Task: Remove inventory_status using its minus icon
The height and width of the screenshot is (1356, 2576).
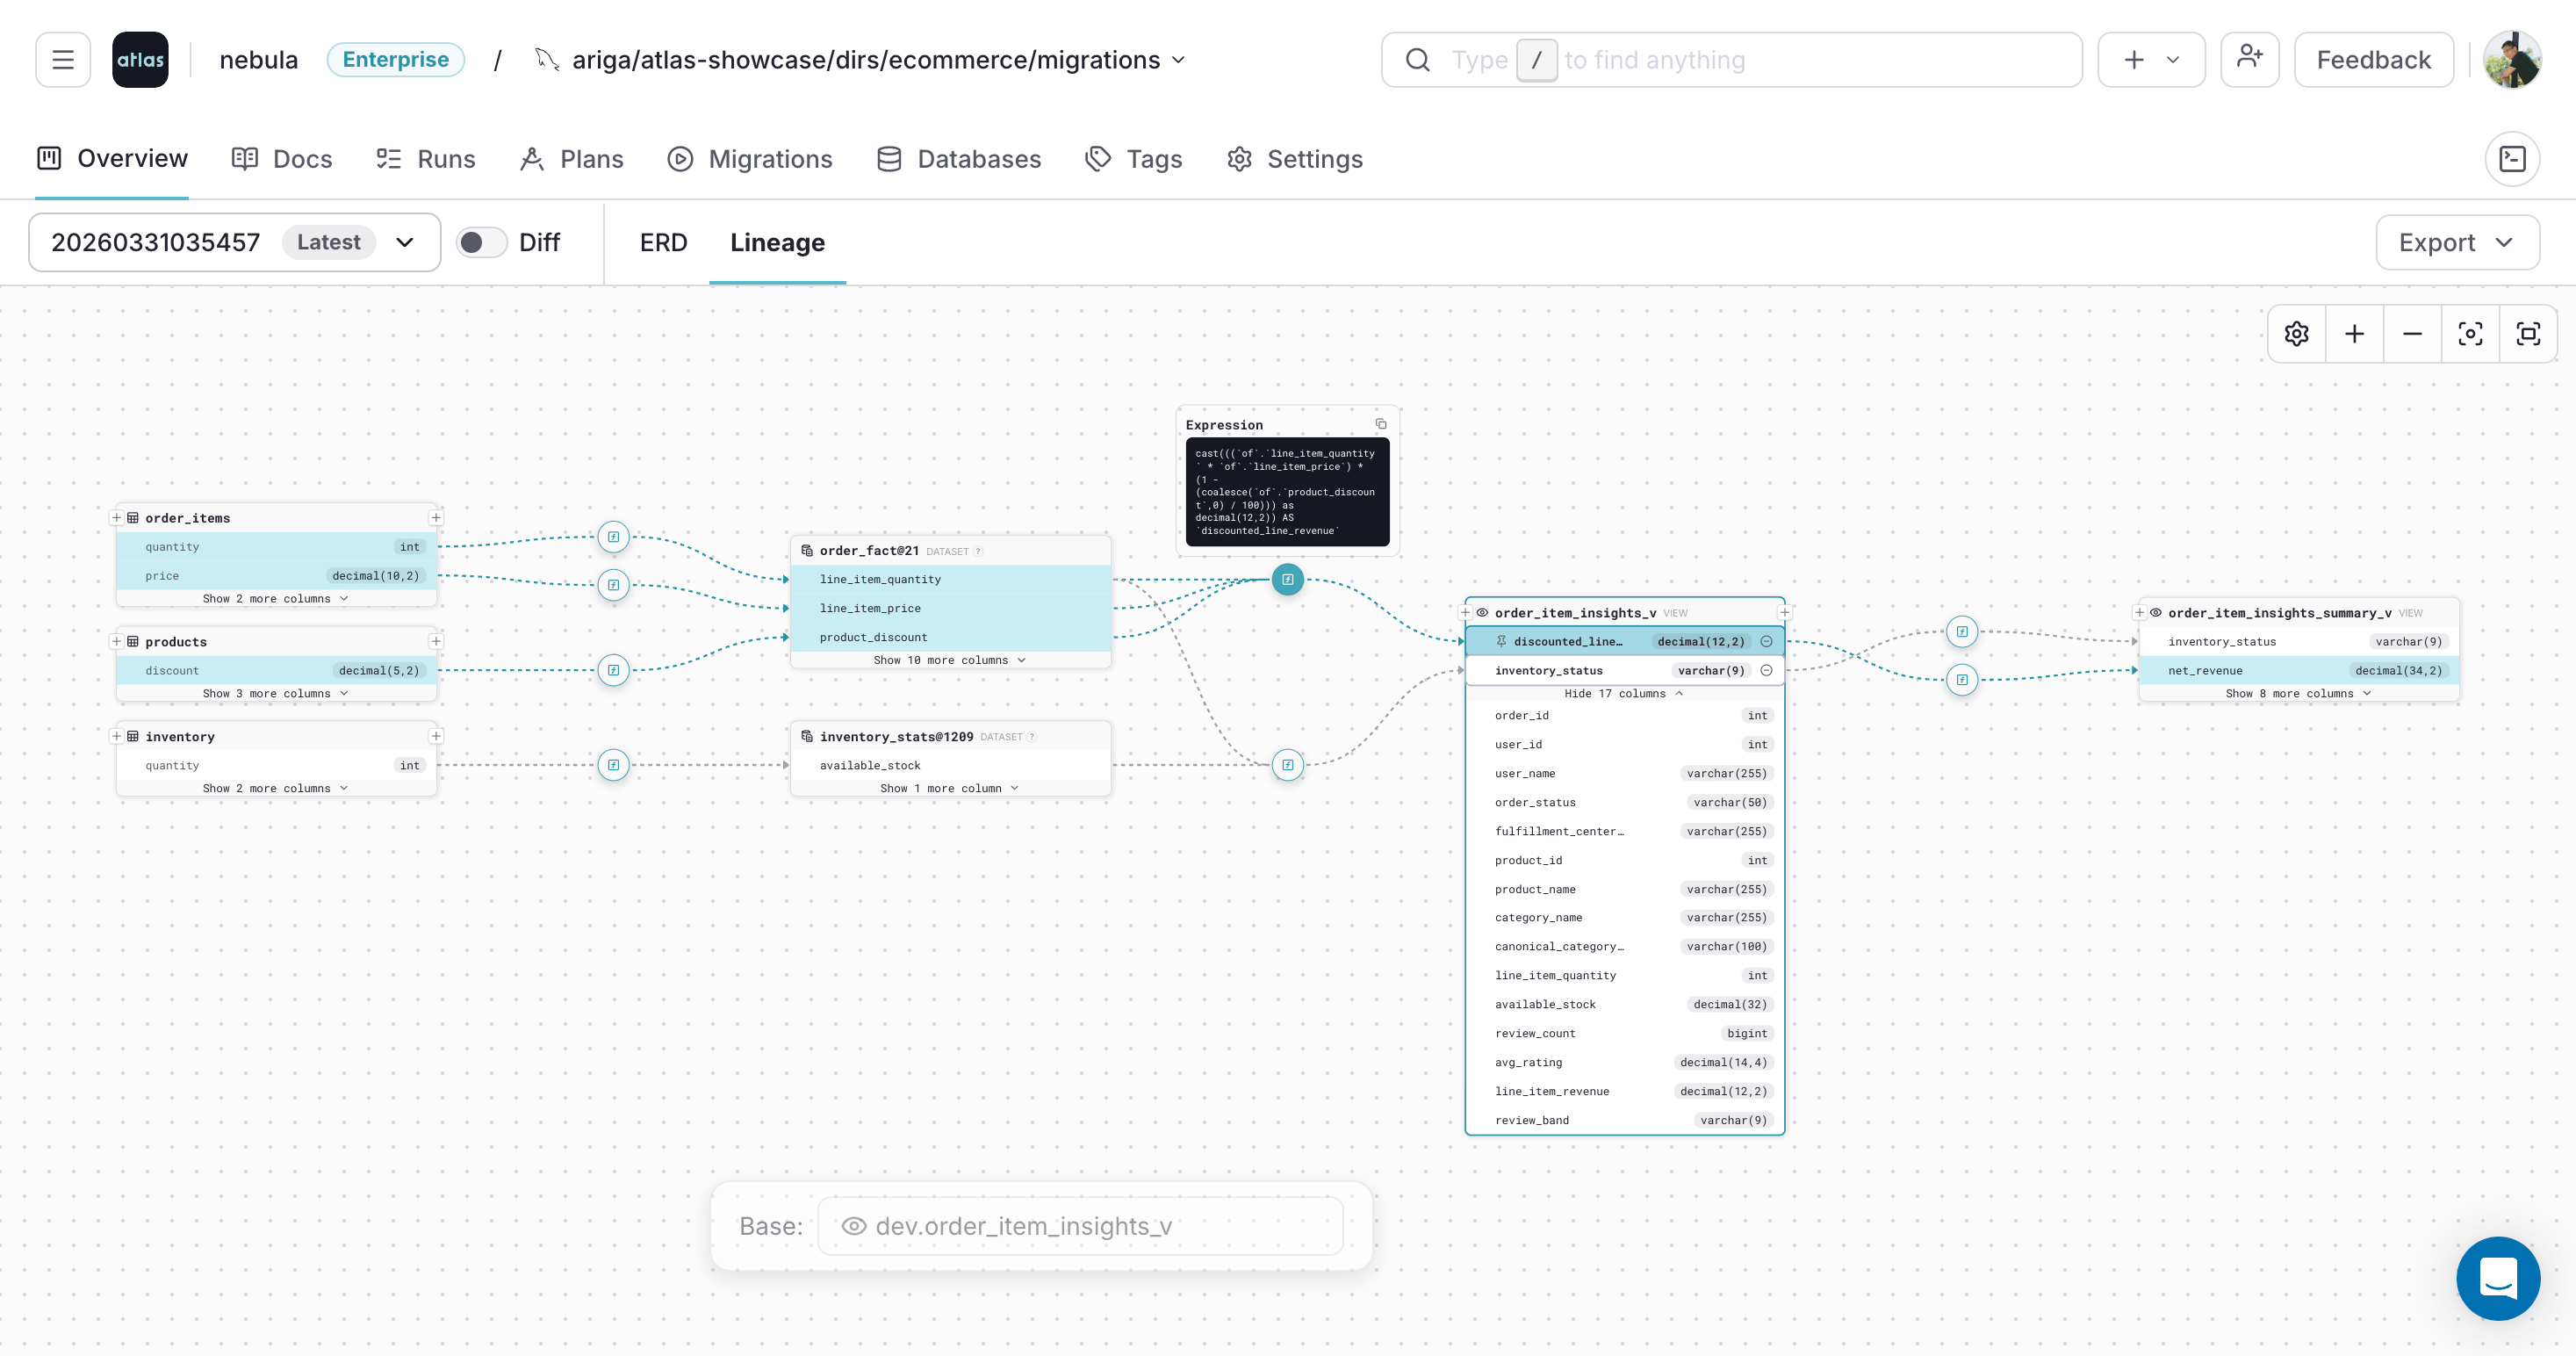Action: tap(1766, 670)
